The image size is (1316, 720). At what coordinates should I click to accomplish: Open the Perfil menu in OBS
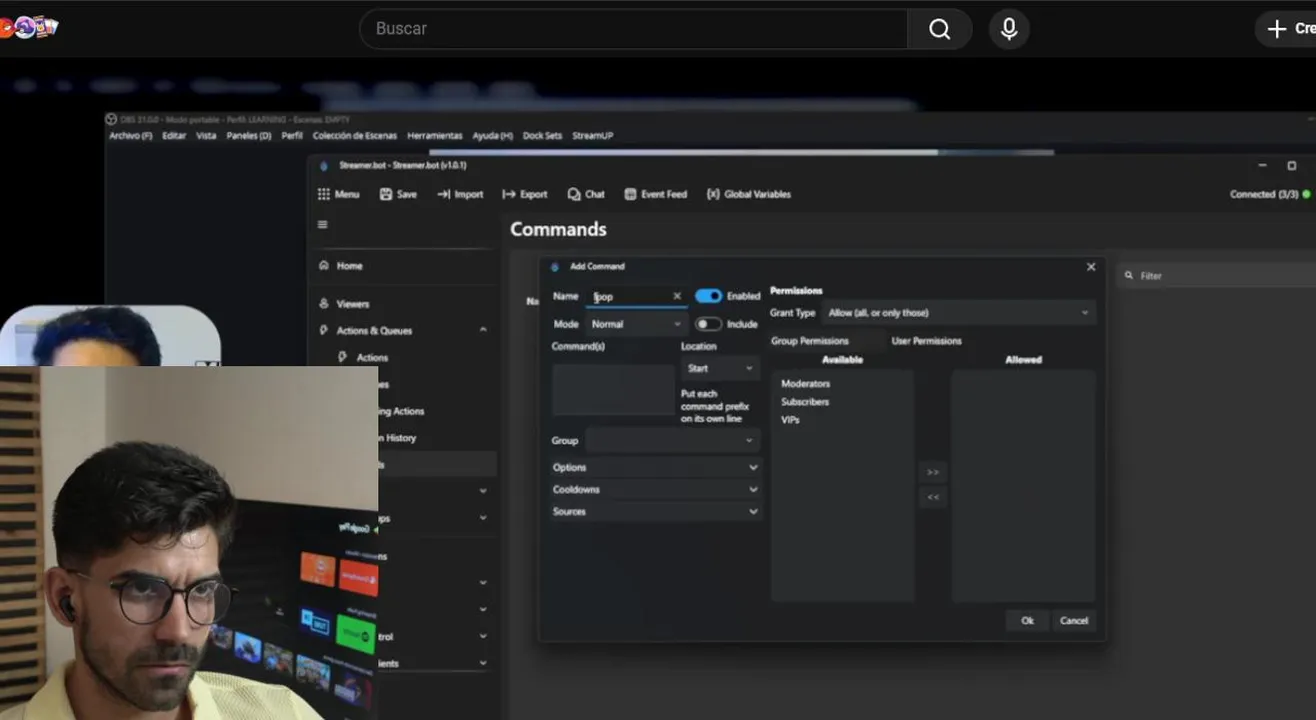[292, 136]
